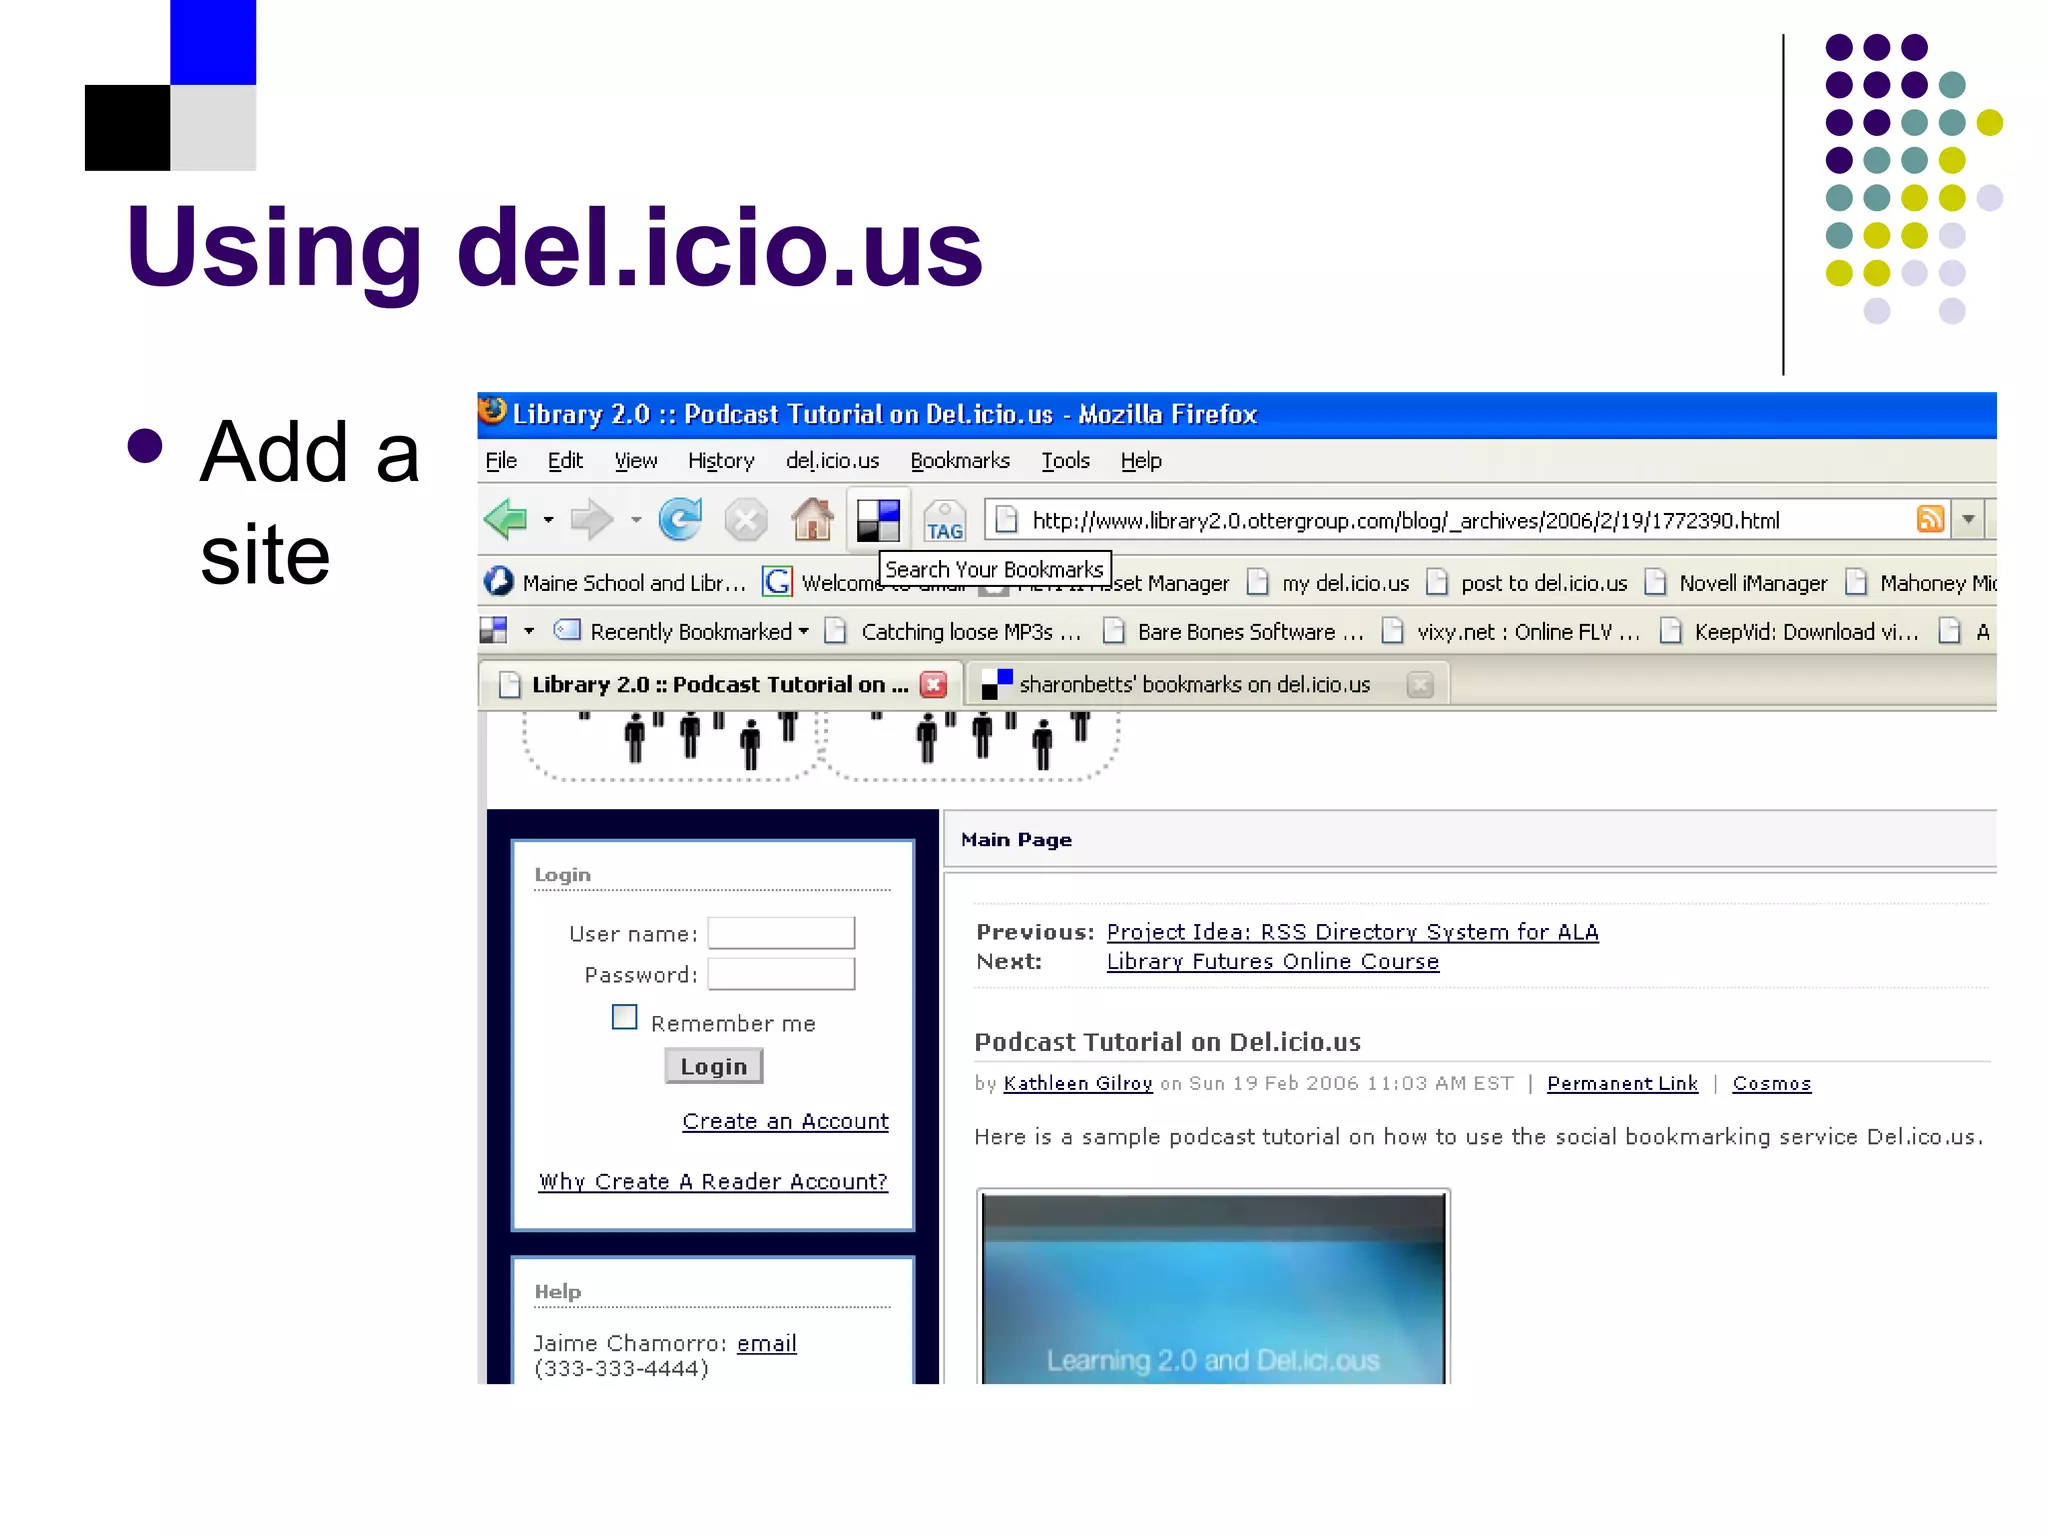This screenshot has width=2048, height=1536.
Task: Play the Learning 2.0 and Del.icio.us video thumbnail
Action: [x=1214, y=1288]
